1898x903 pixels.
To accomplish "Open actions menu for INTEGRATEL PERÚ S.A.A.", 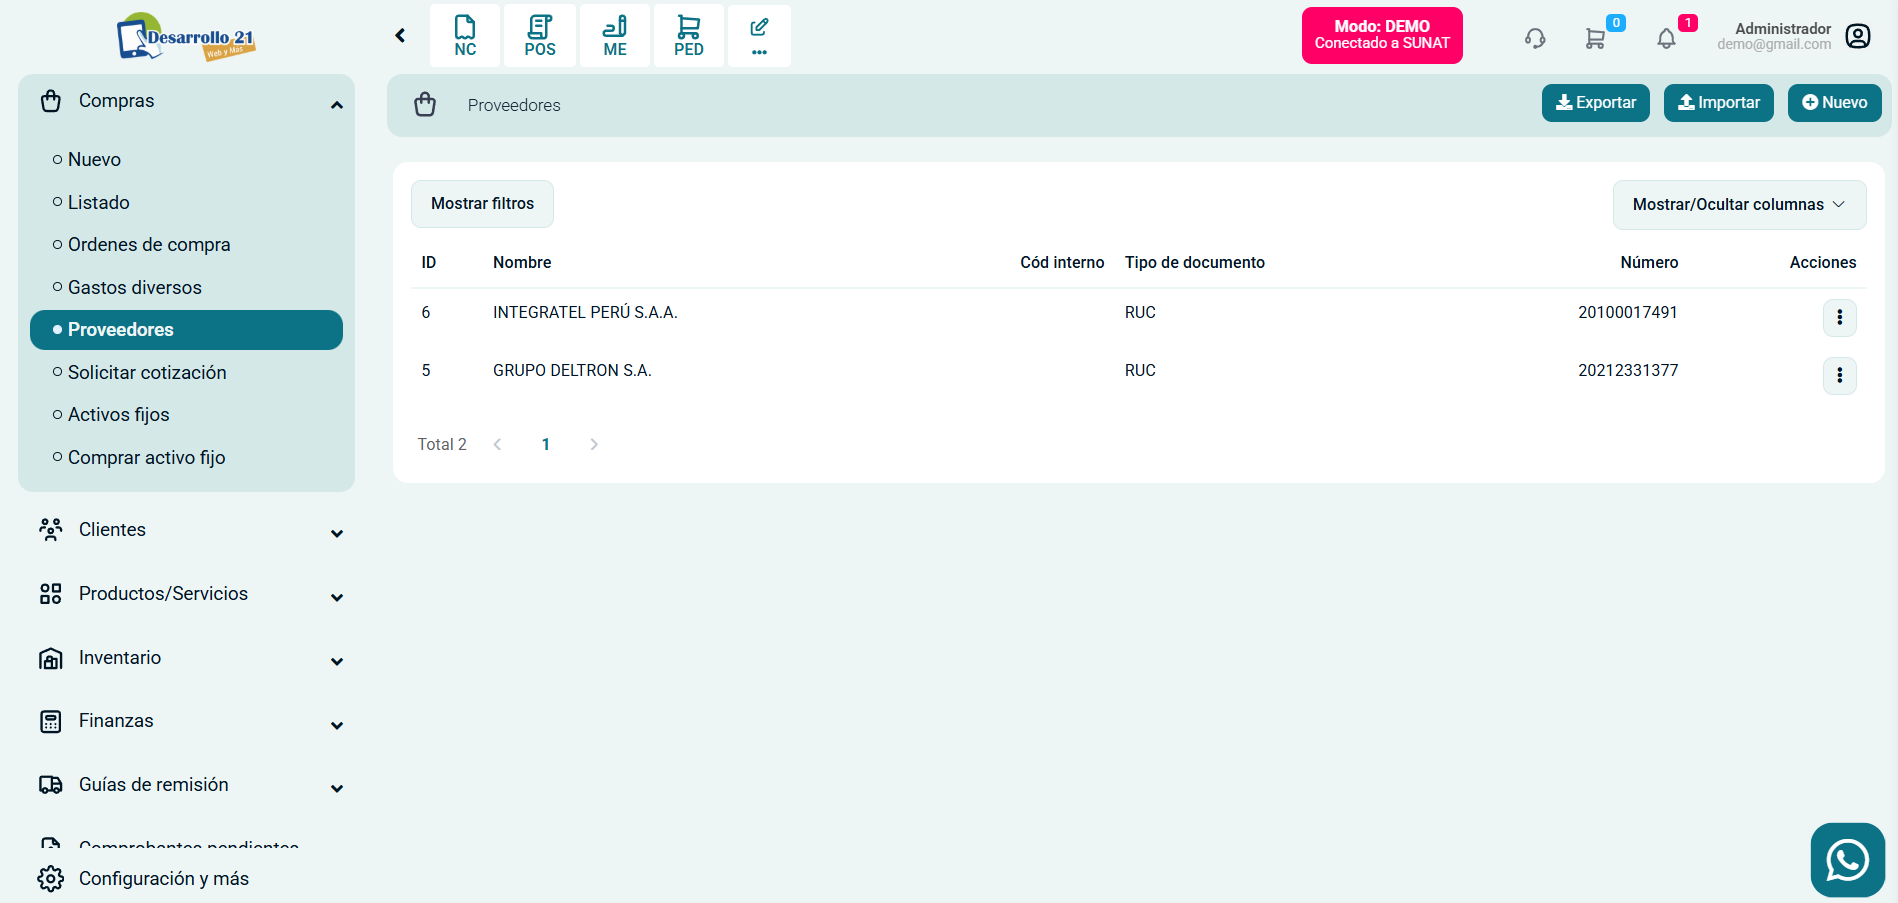I will coord(1839,318).
